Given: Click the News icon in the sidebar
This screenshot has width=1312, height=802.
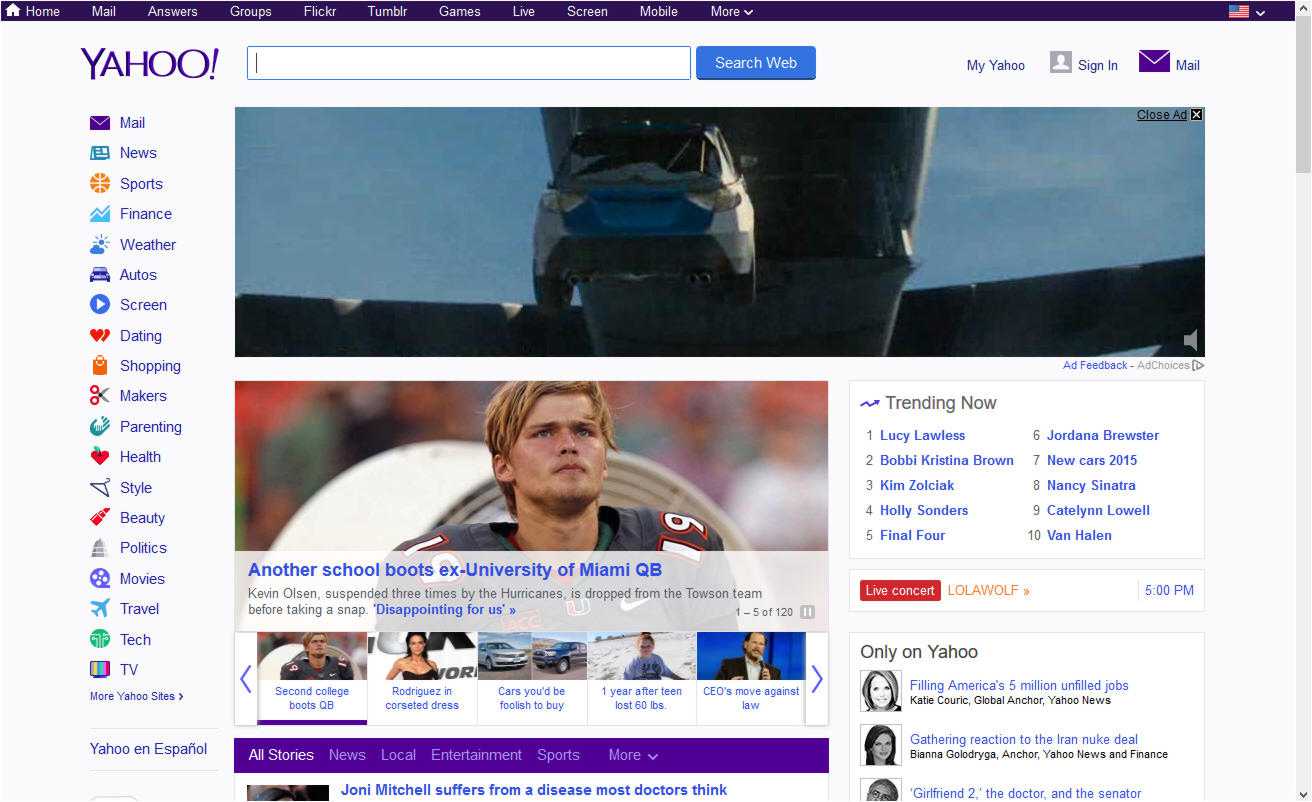Looking at the screenshot, I should point(100,153).
